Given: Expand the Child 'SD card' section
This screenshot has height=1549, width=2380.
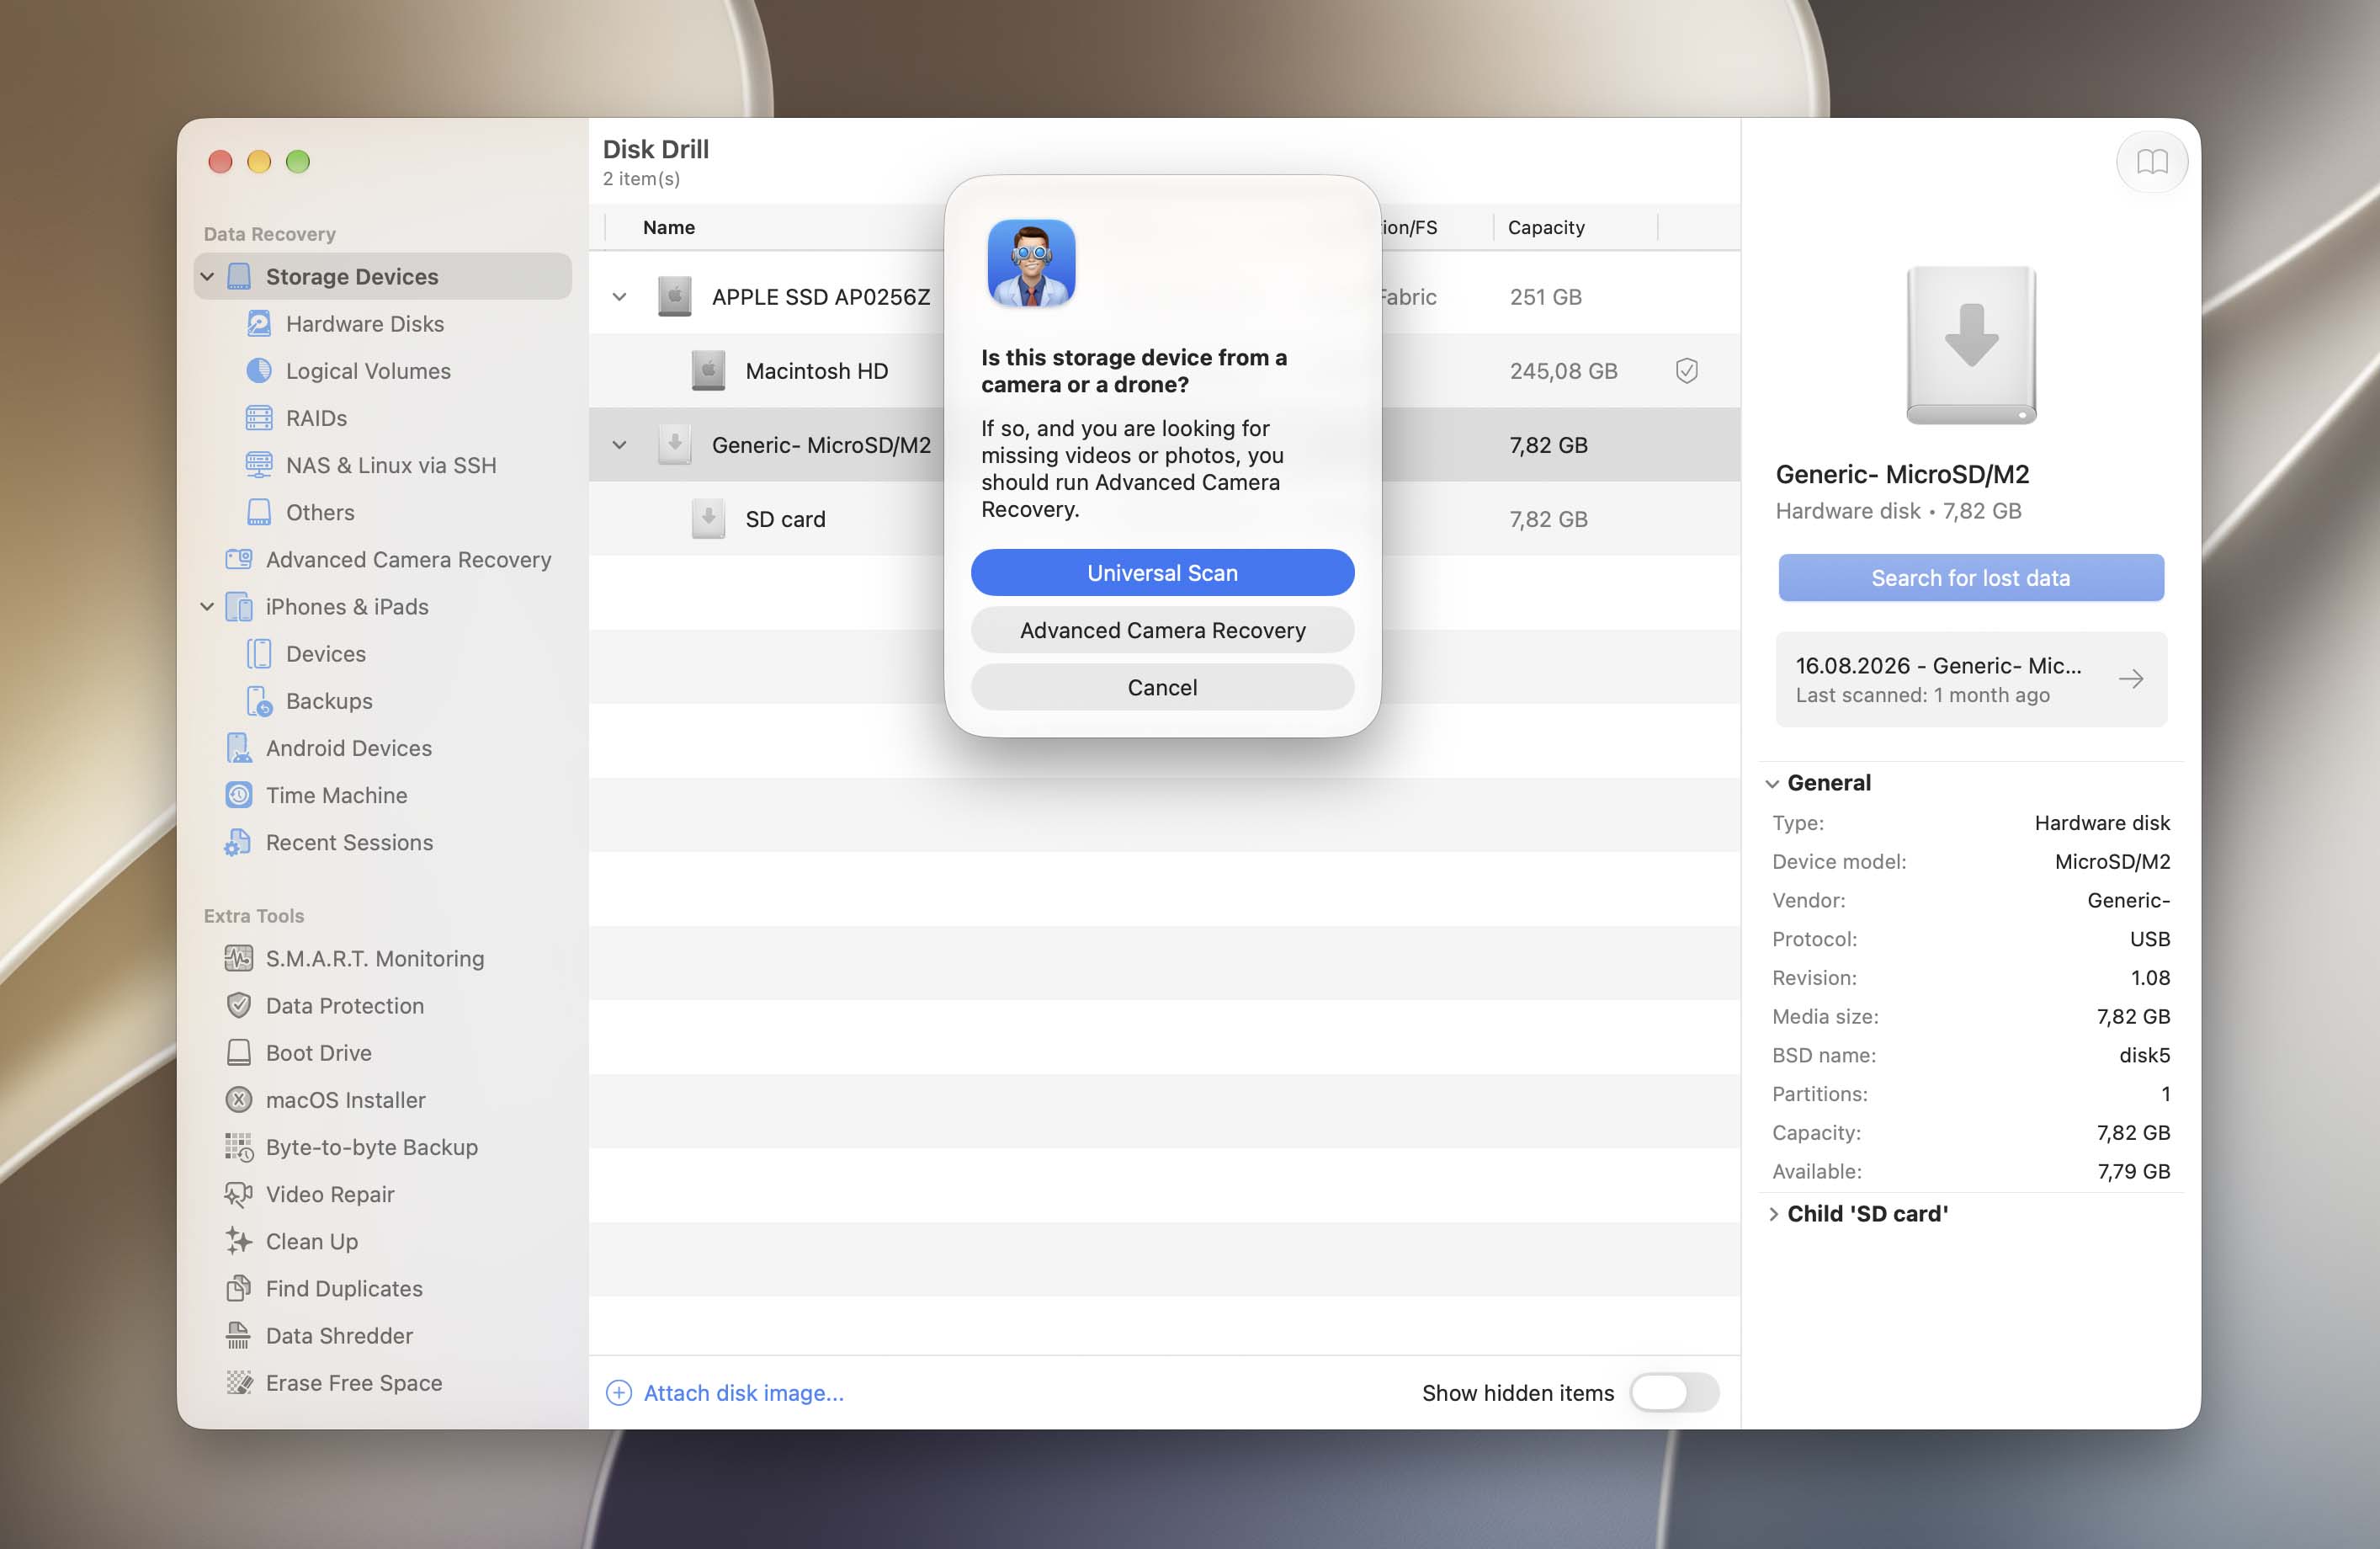Looking at the screenshot, I should tap(1772, 1213).
